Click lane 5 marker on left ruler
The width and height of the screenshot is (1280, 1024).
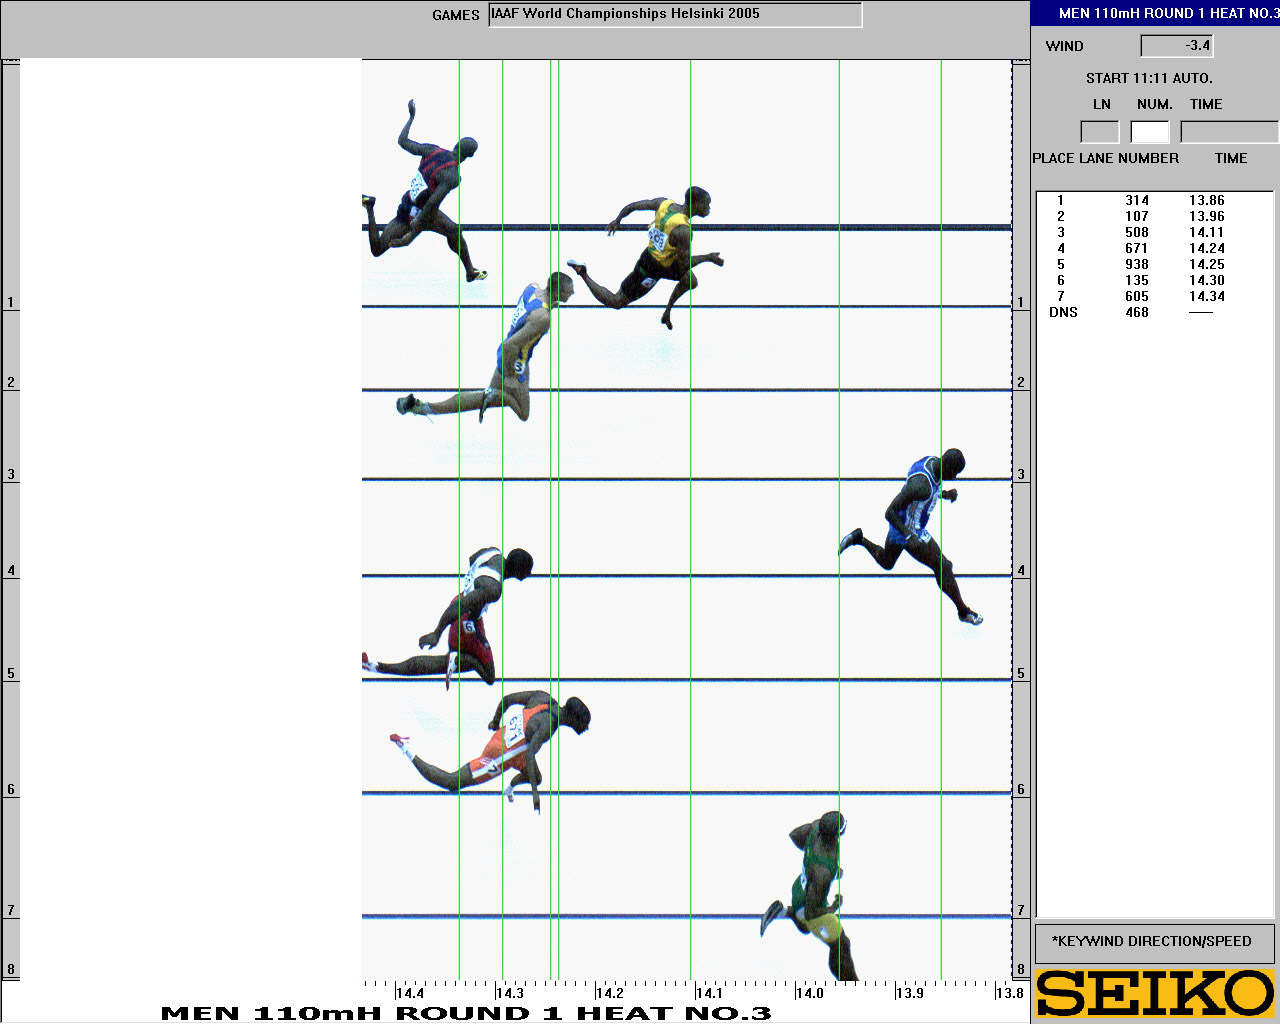pyautogui.click(x=11, y=673)
